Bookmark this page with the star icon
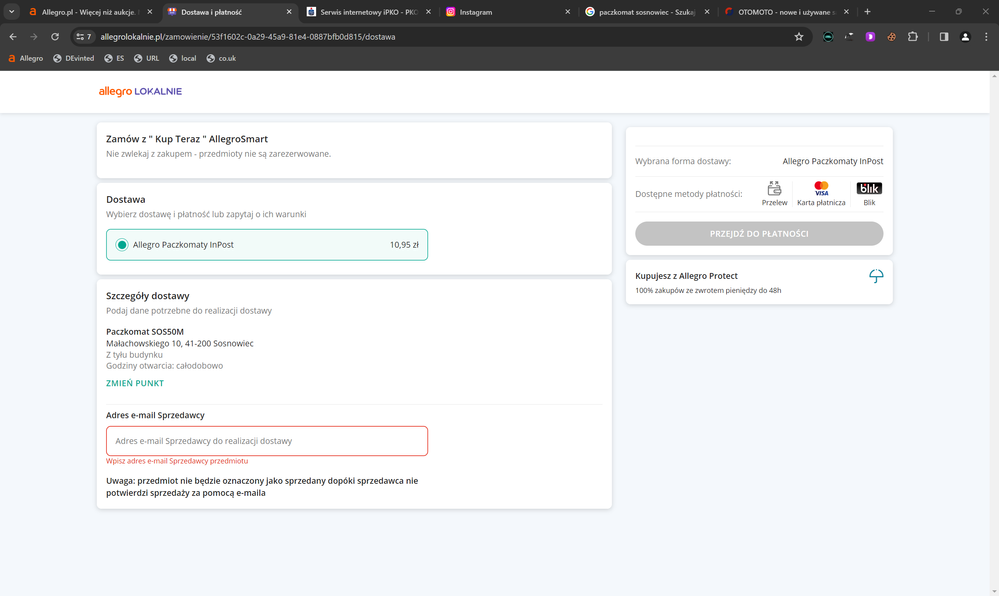The width and height of the screenshot is (999, 596). click(x=799, y=37)
